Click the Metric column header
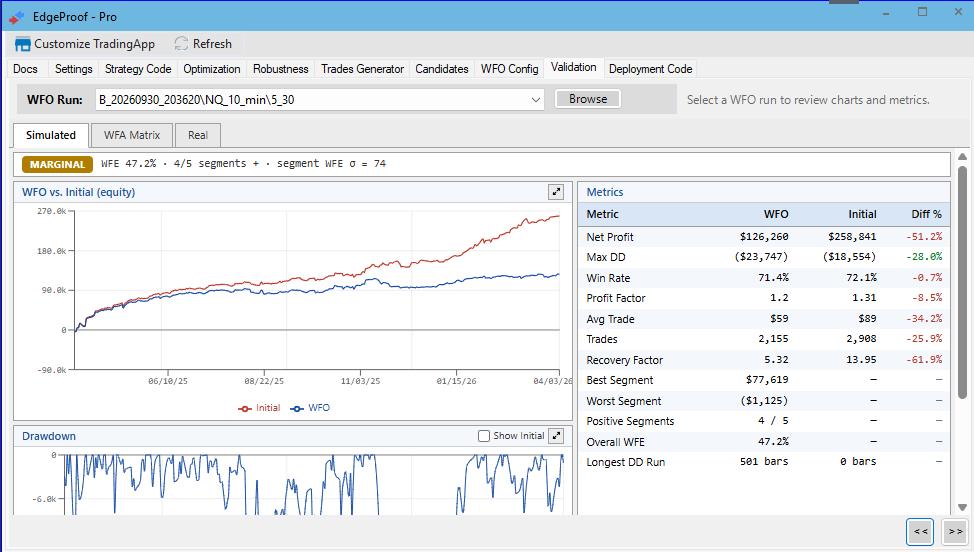Image resolution: width=974 pixels, height=552 pixels. (x=603, y=214)
